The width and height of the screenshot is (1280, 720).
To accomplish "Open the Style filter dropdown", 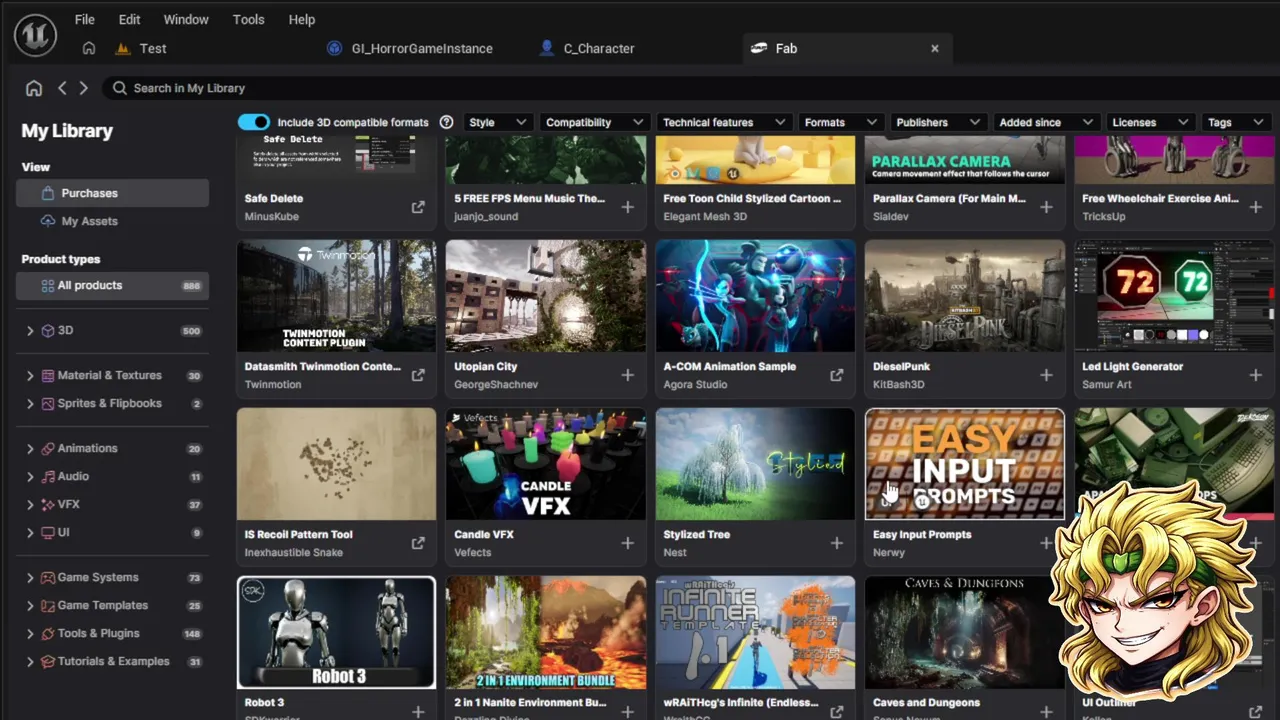I will [x=498, y=122].
